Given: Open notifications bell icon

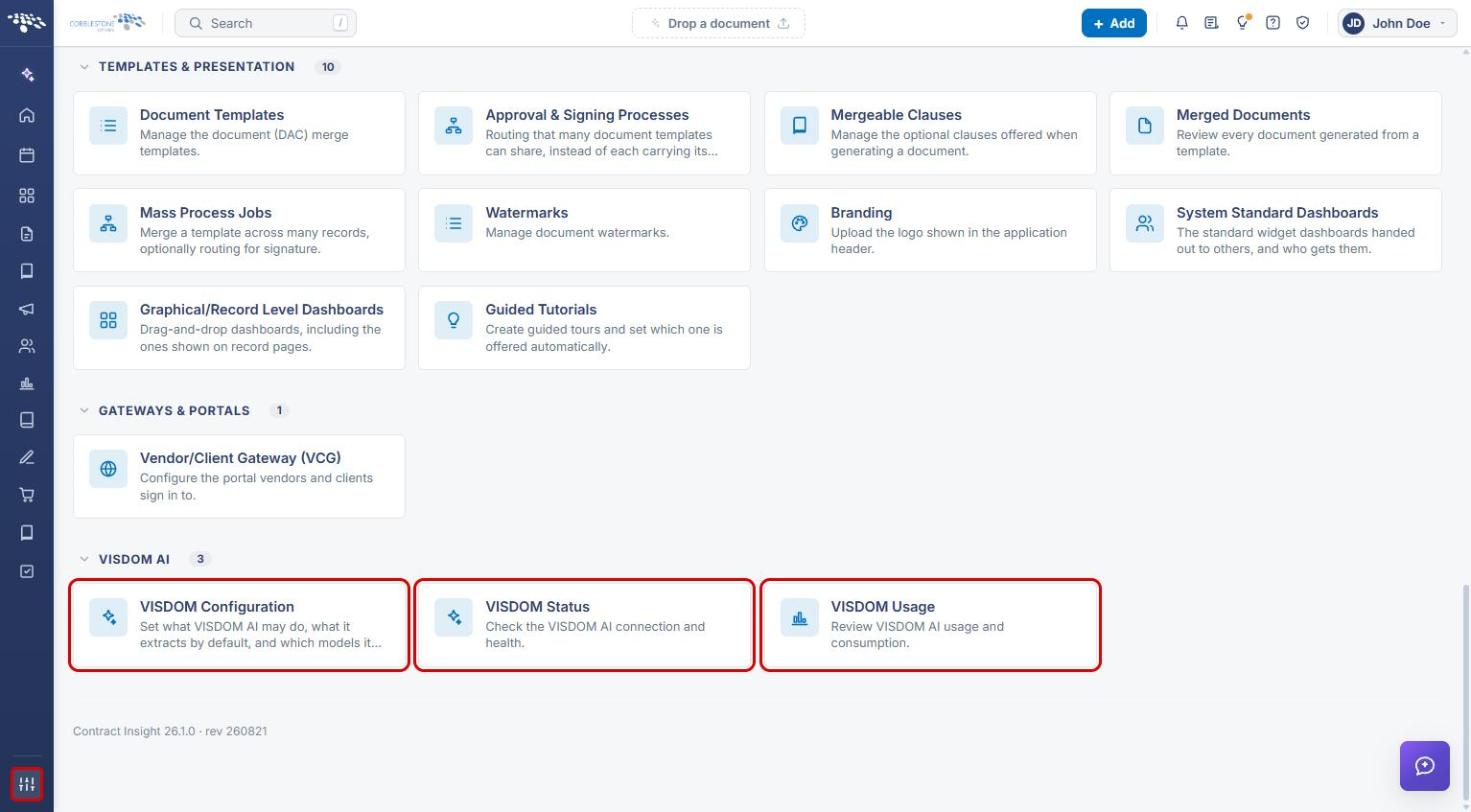Looking at the screenshot, I should (1182, 23).
